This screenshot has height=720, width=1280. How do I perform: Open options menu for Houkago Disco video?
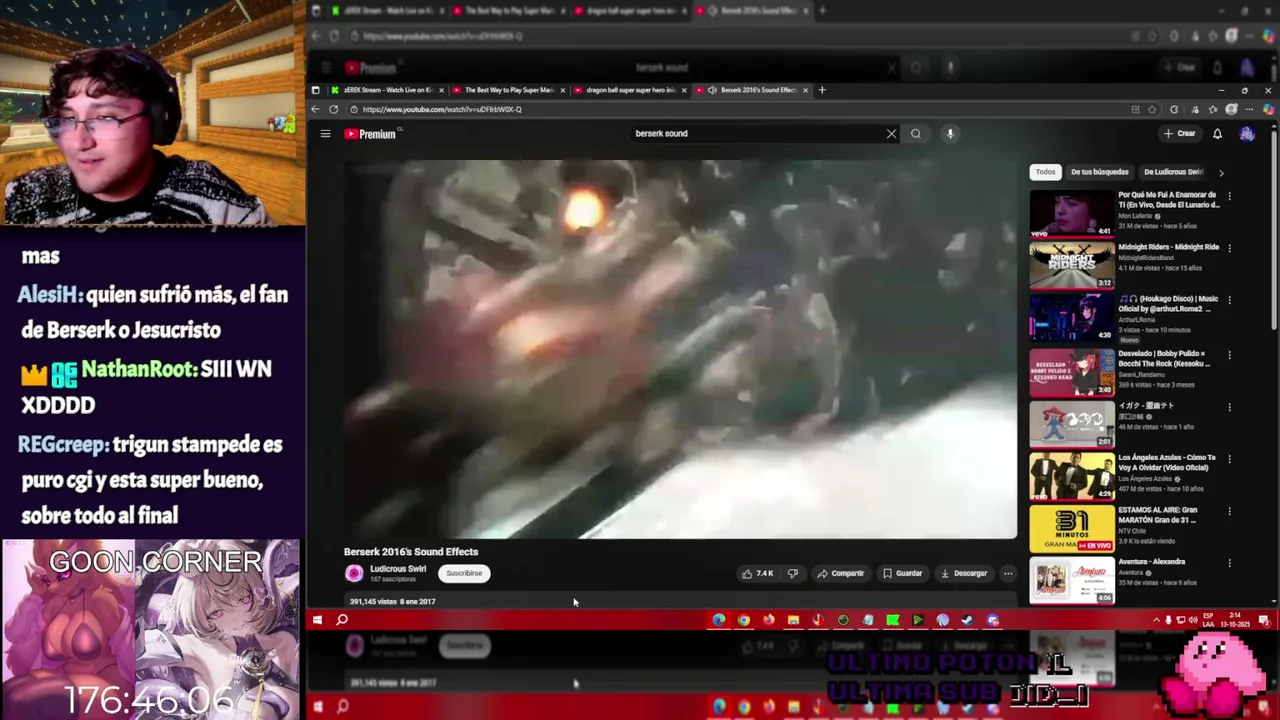(1229, 300)
